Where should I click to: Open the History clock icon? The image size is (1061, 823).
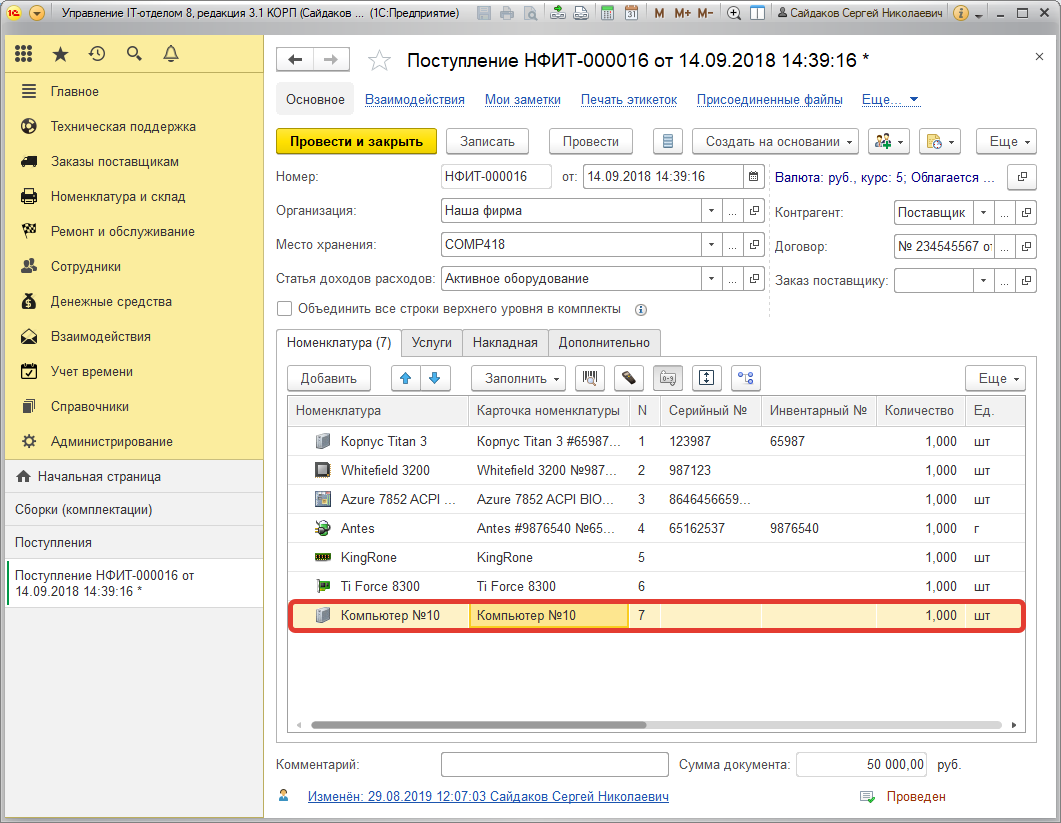[x=97, y=54]
